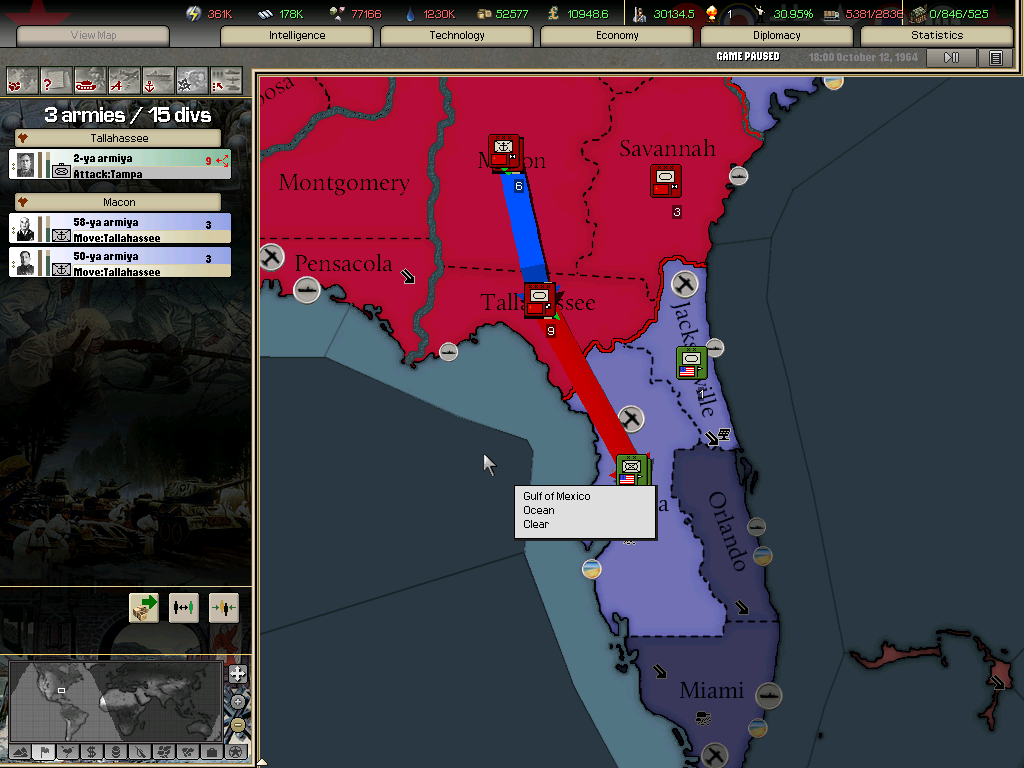The width and height of the screenshot is (1024, 768).
Task: Enable economic map mode dollar icon
Action: [x=91, y=751]
